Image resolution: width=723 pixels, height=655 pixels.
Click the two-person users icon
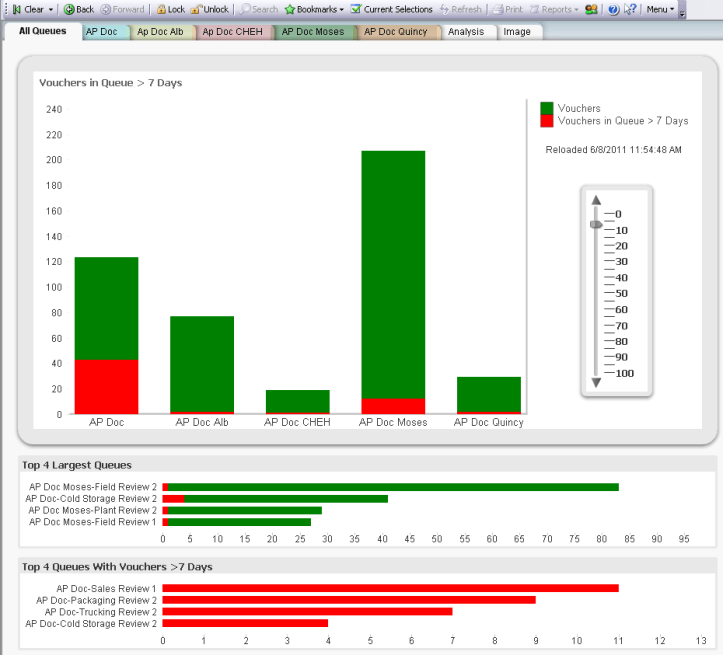point(592,9)
